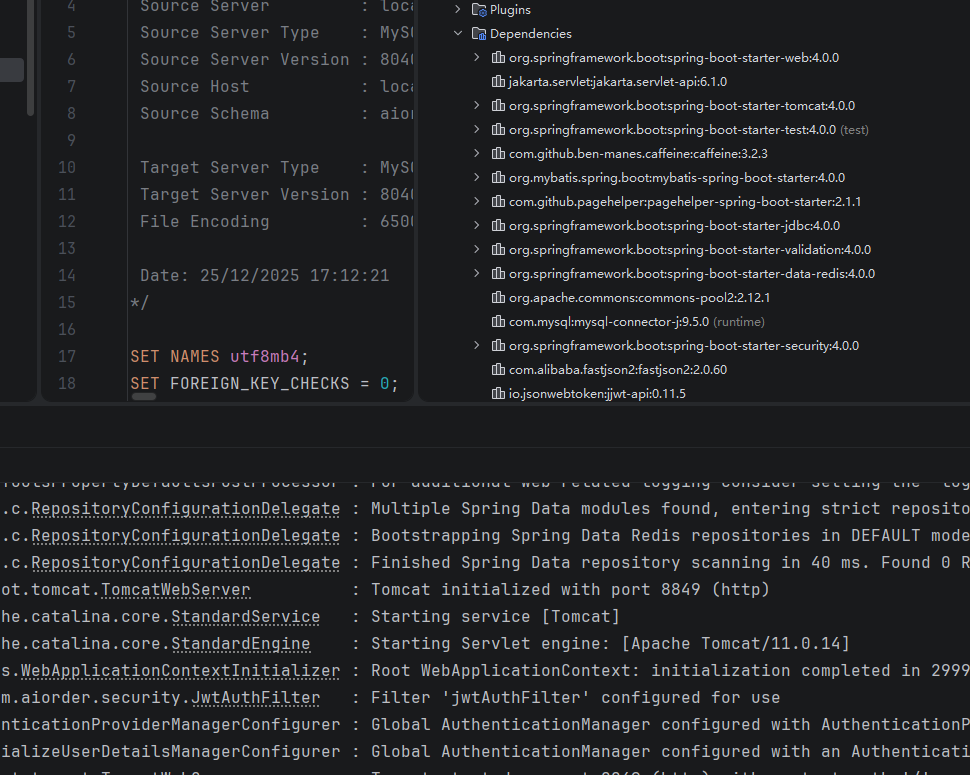This screenshot has height=775, width=970.
Task: Expand spring-boot-starter-security:4.0.0 chevron
Action: point(476,346)
